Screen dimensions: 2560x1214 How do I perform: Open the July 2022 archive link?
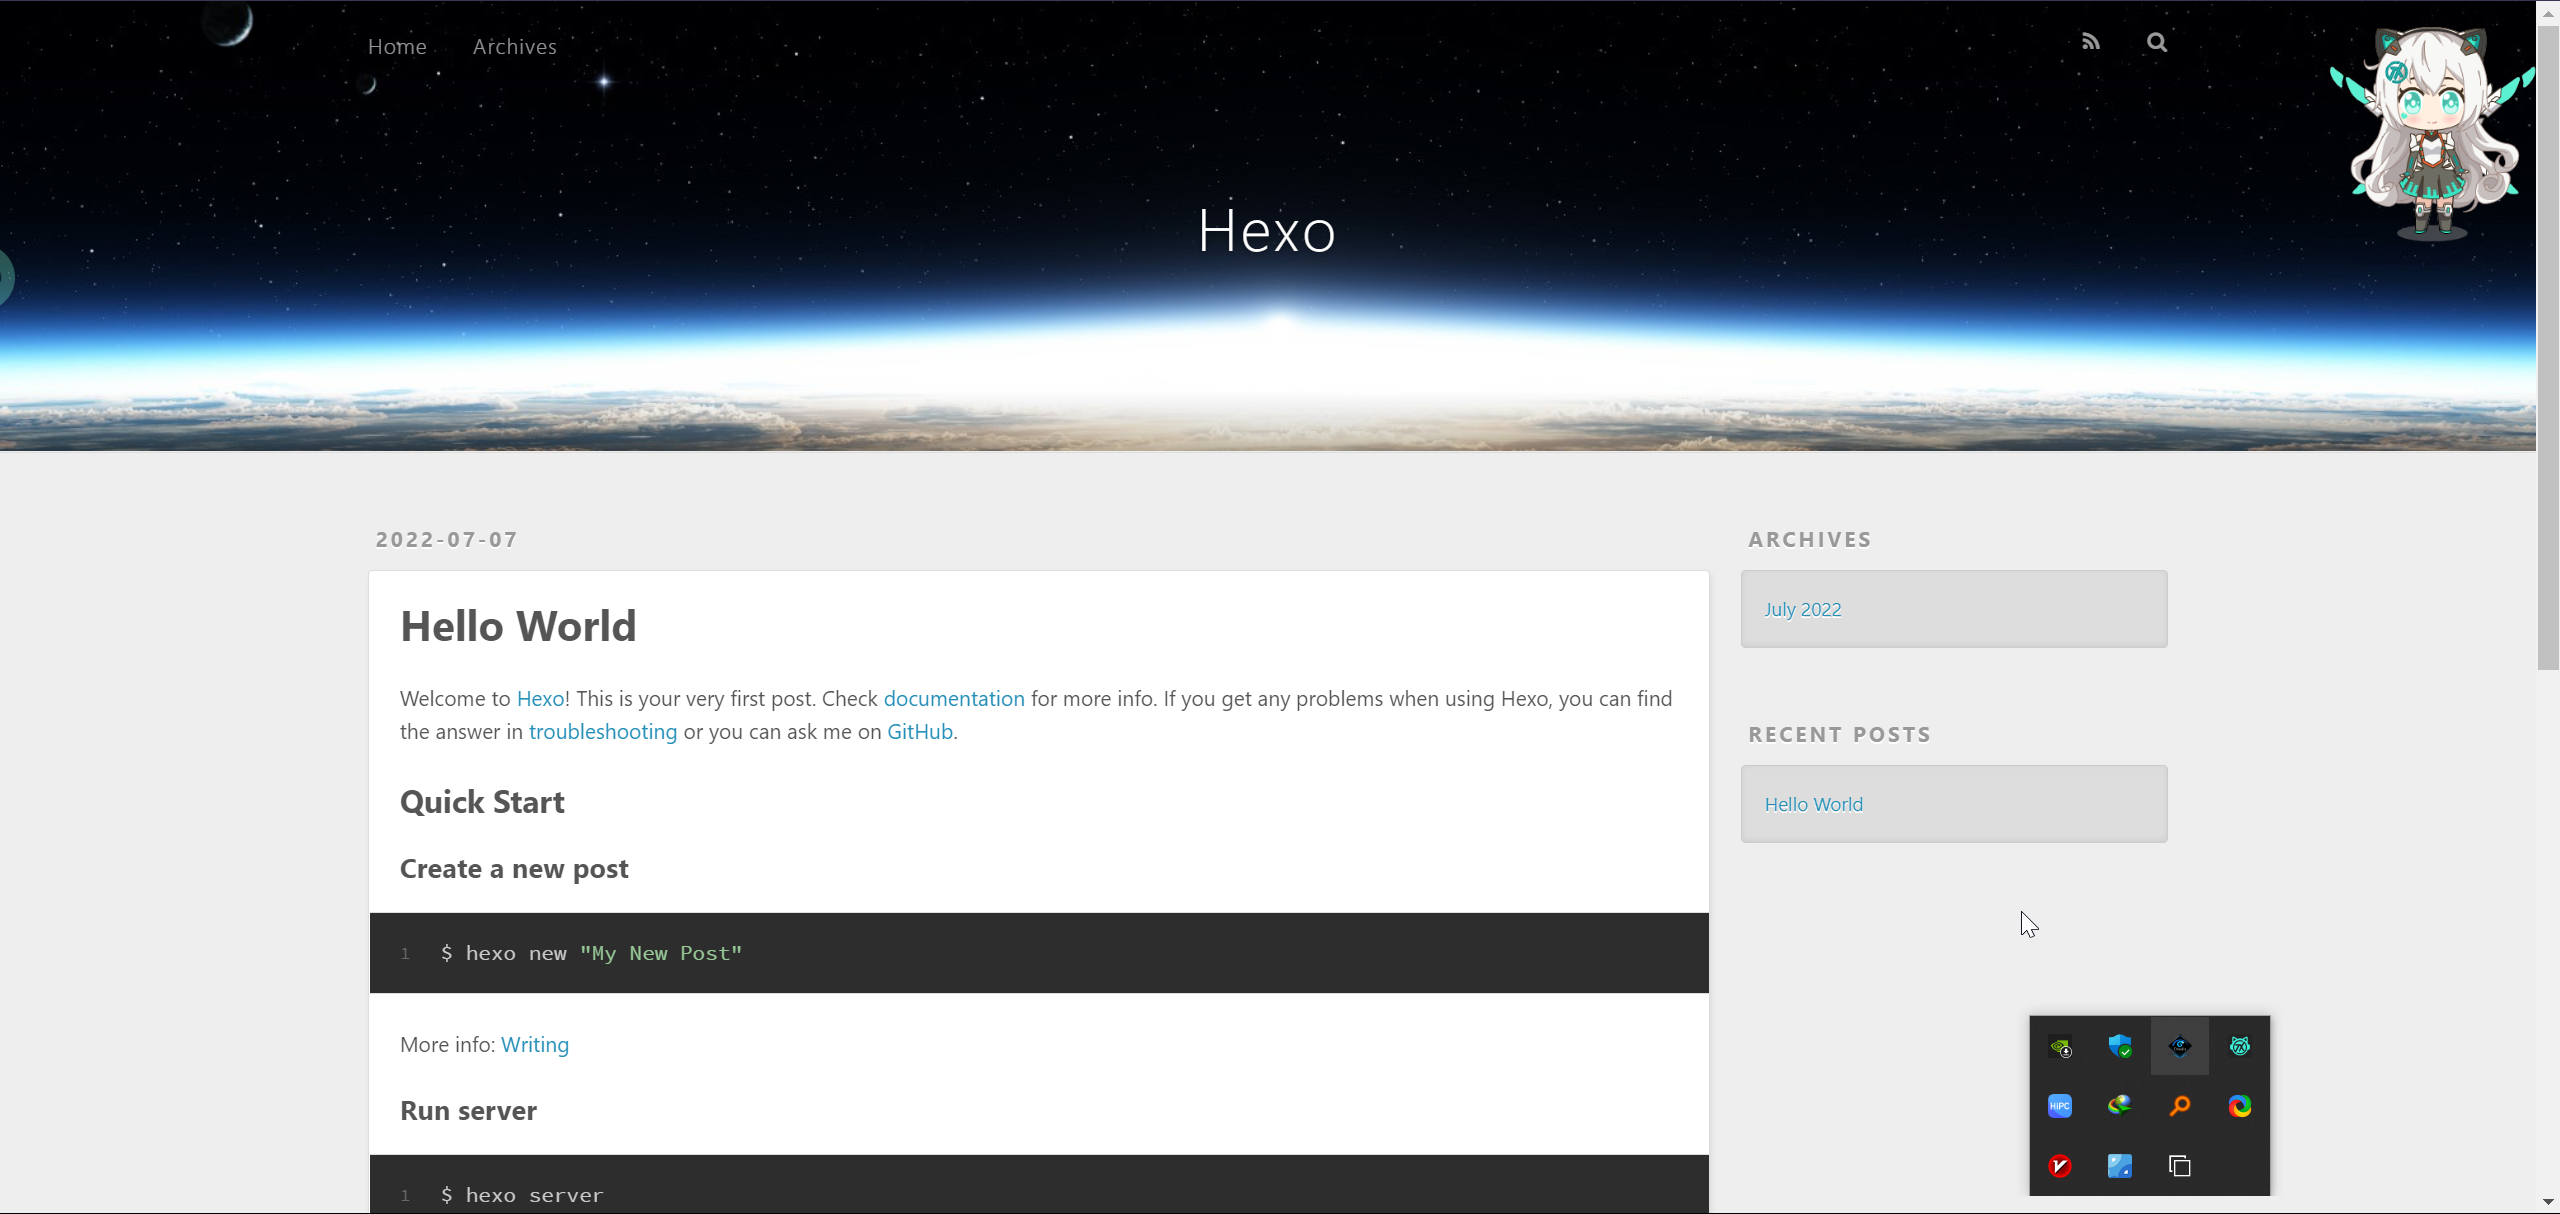pos(1802,610)
